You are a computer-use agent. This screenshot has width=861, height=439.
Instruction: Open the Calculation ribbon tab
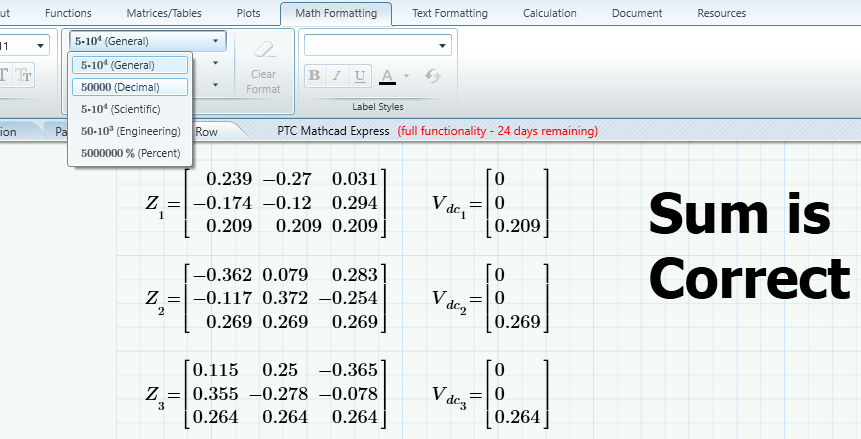[550, 13]
